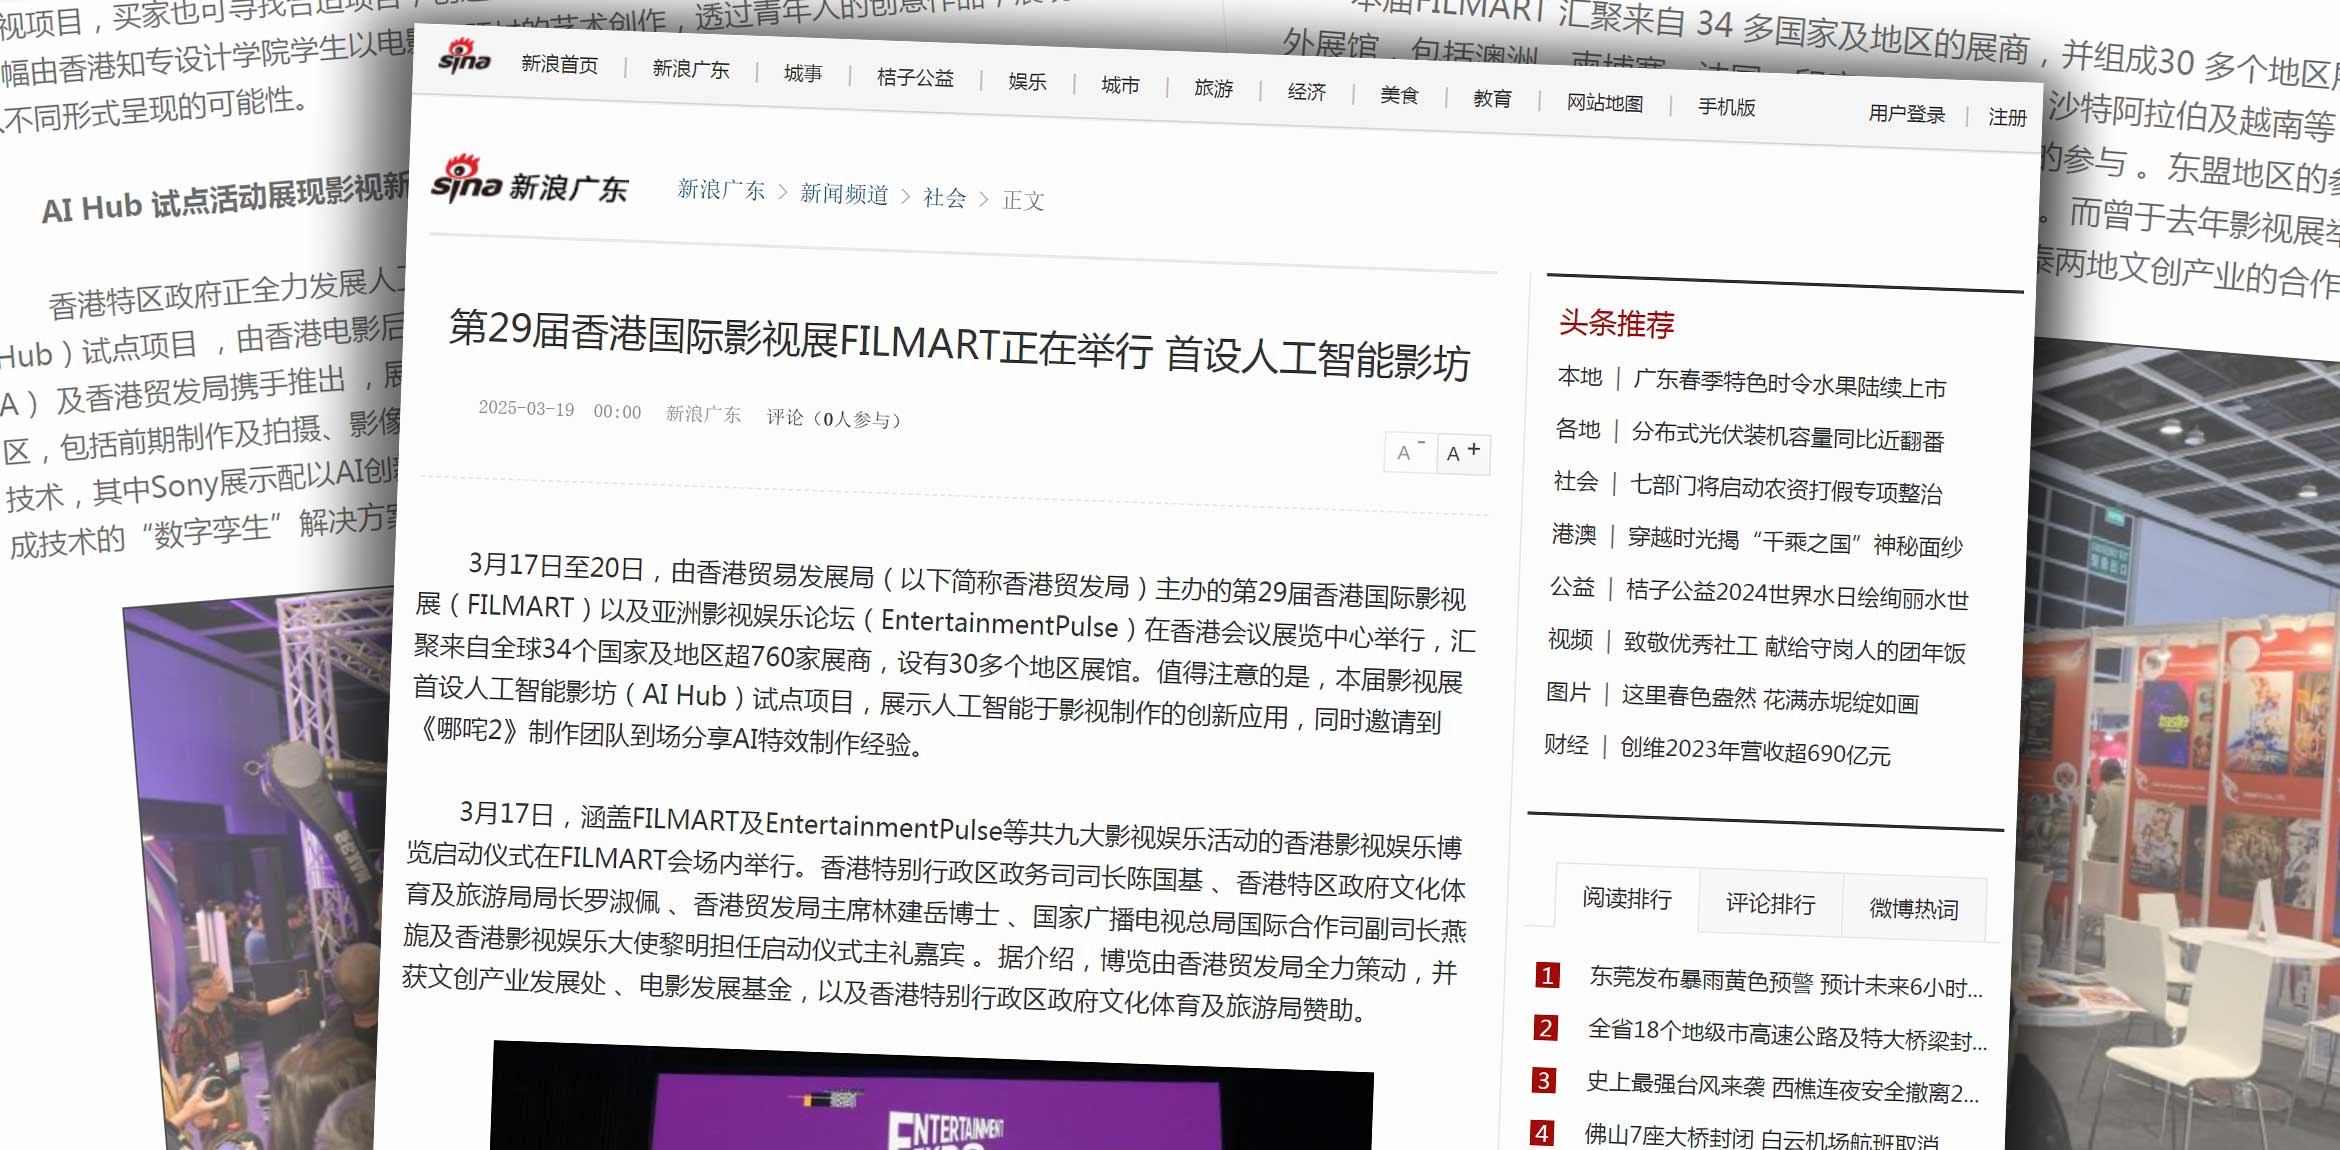Open 教育 navigation item
Screen dimensions: 2340x1150
(x=1492, y=98)
